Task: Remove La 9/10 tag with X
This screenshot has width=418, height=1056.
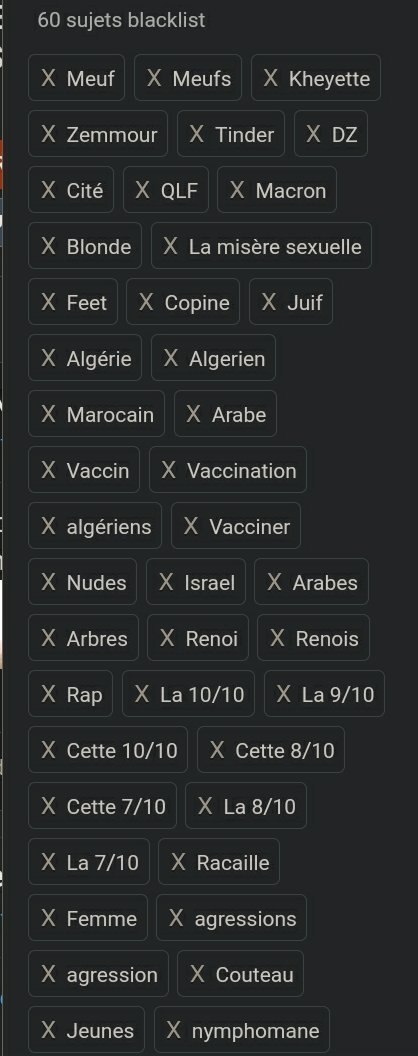Action: click(x=284, y=693)
